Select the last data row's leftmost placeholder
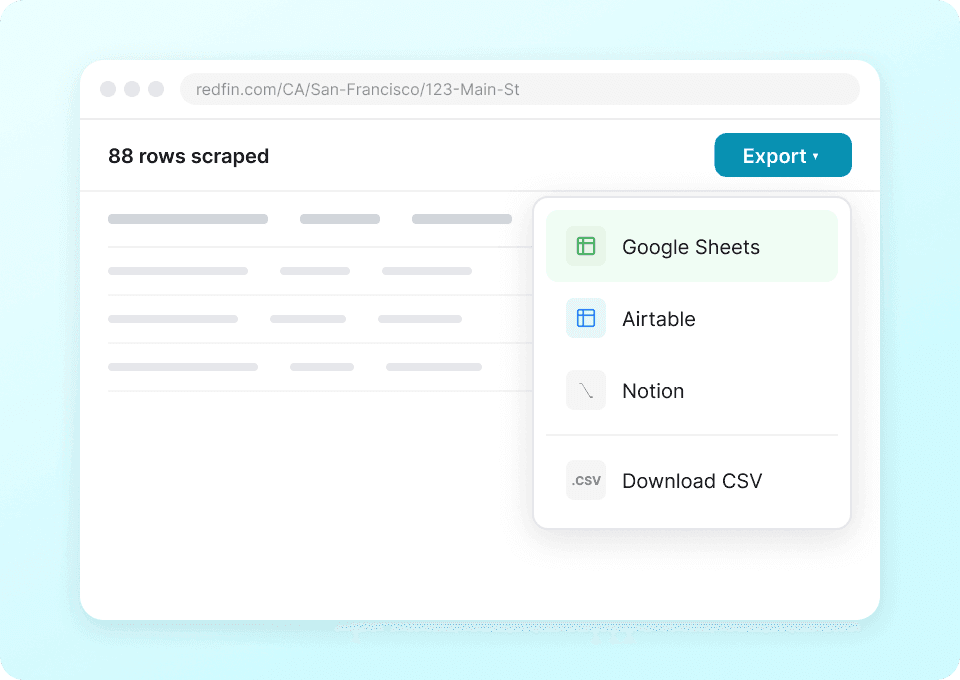 (183, 367)
